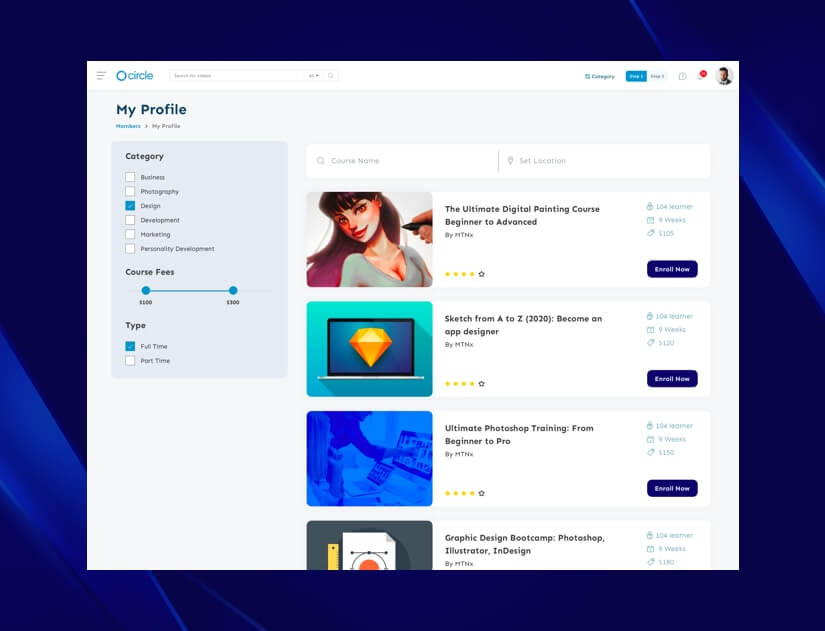Open the navigation hamburger menu

pos(101,75)
